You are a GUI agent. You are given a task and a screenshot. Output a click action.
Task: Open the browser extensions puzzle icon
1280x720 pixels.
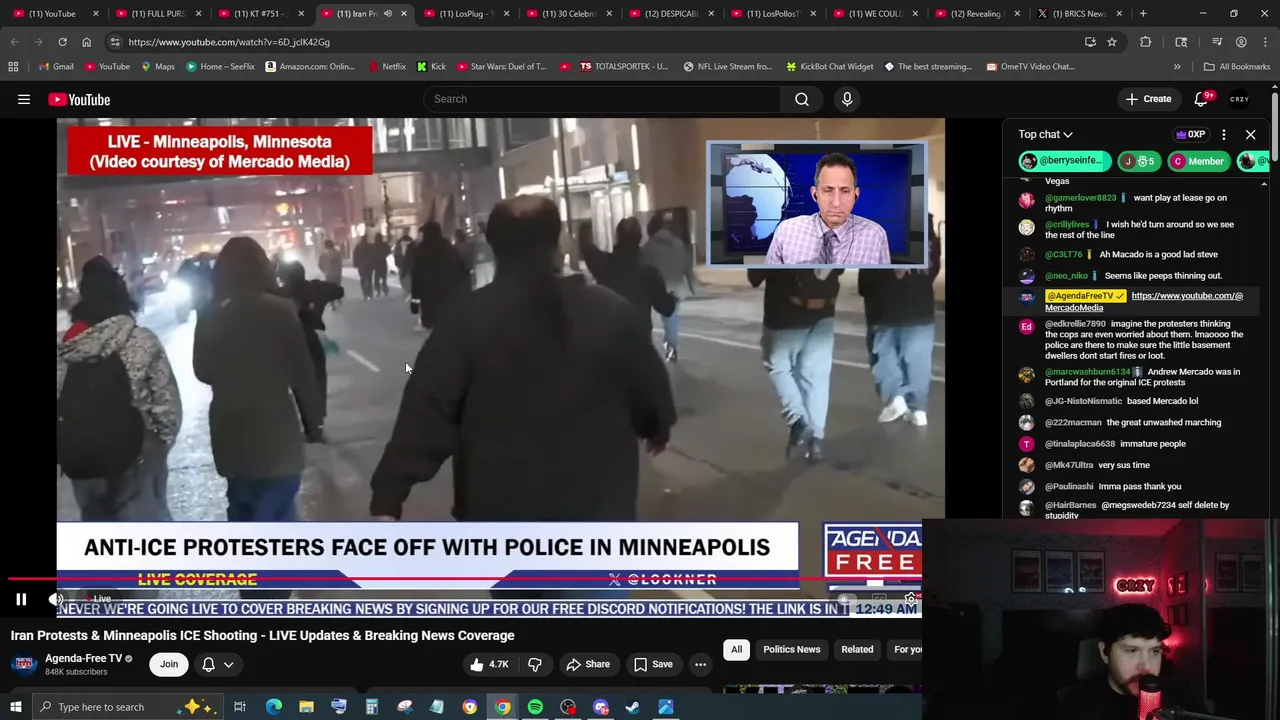[1146, 42]
